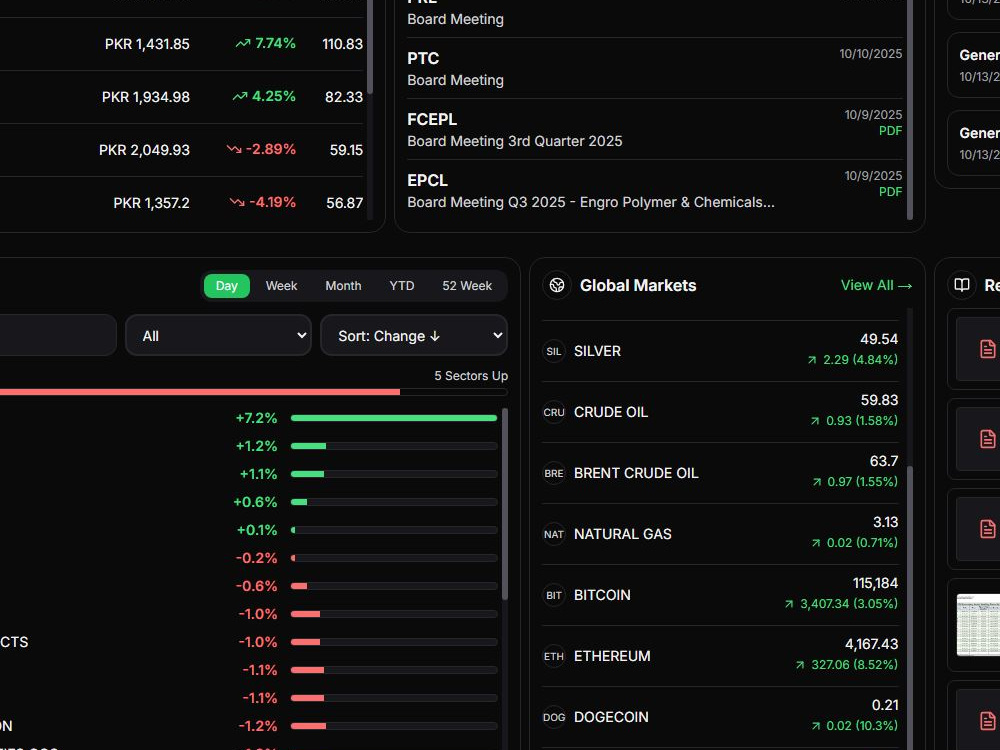1000x750 pixels.
Task: Click the up arrow next to Ethereum 327.06
Action: (x=800, y=665)
